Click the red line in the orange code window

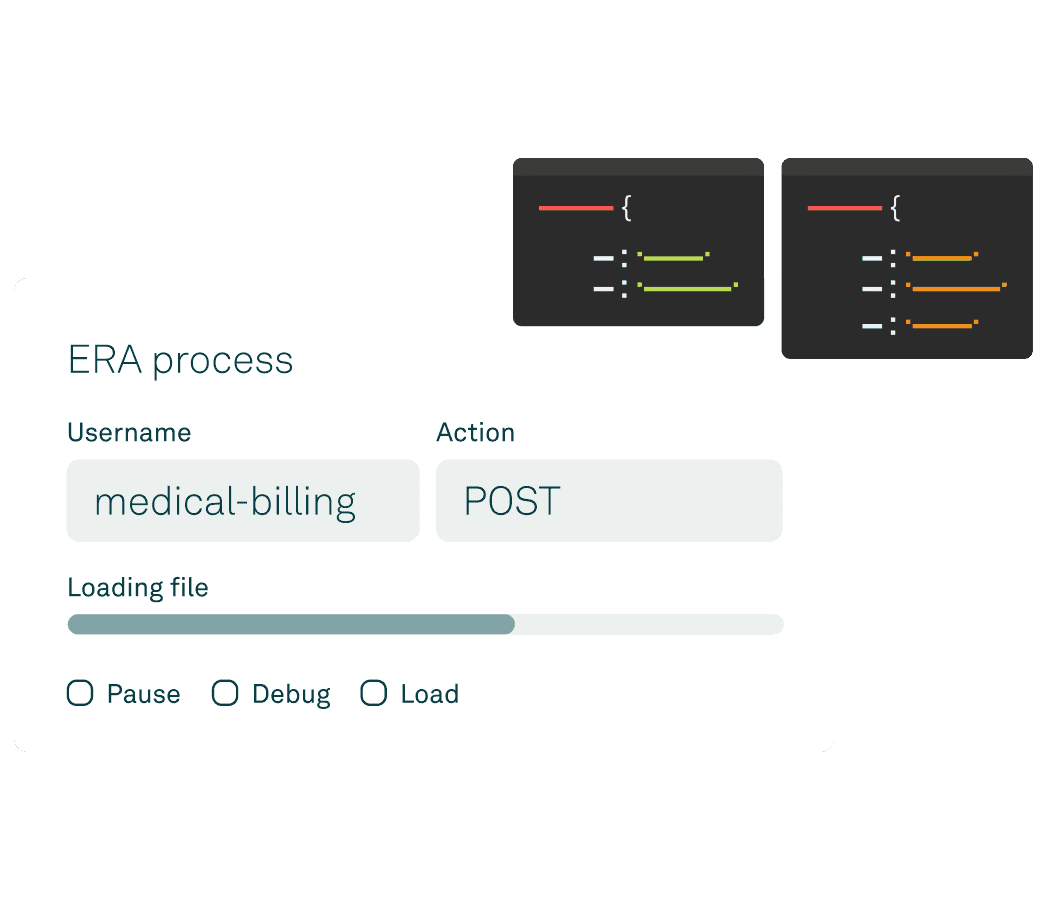[844, 208]
